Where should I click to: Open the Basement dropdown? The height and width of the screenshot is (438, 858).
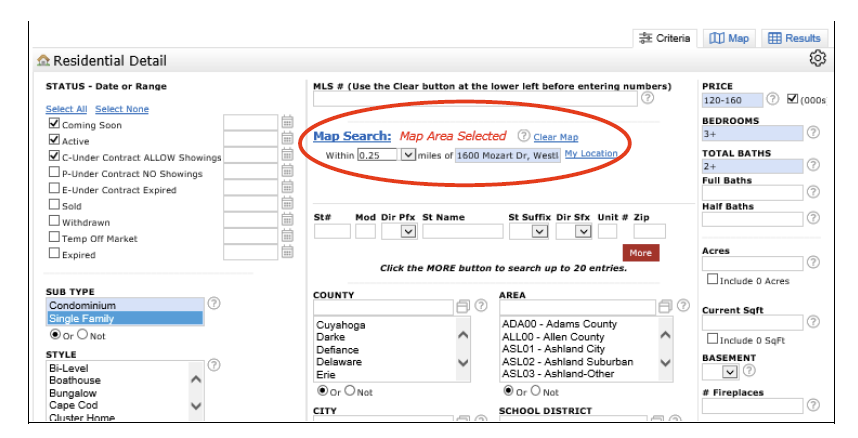point(729,372)
